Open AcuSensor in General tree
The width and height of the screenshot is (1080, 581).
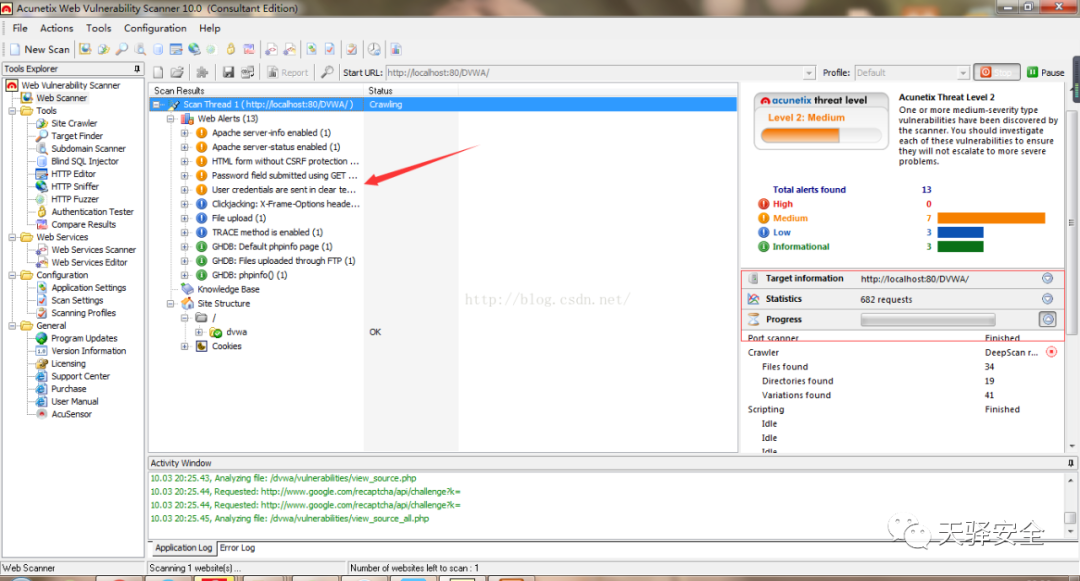pos(71,414)
